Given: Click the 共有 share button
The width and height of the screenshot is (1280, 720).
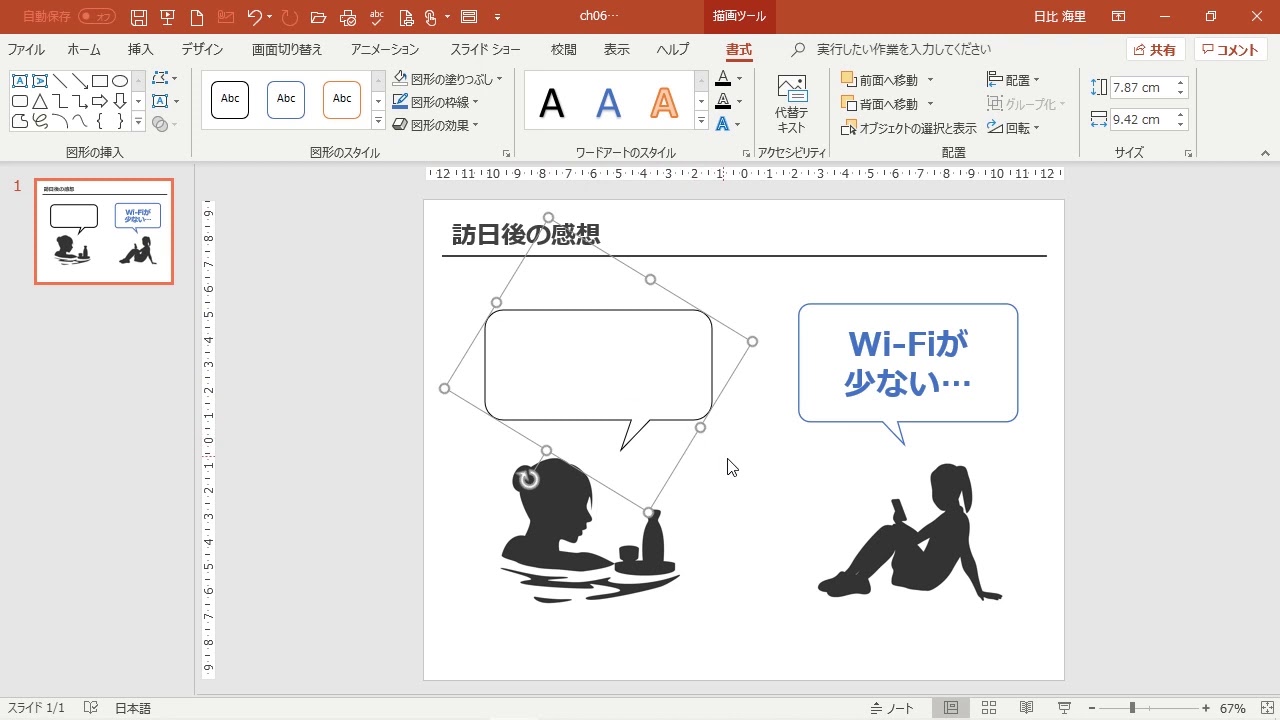Looking at the screenshot, I should pos(1155,50).
